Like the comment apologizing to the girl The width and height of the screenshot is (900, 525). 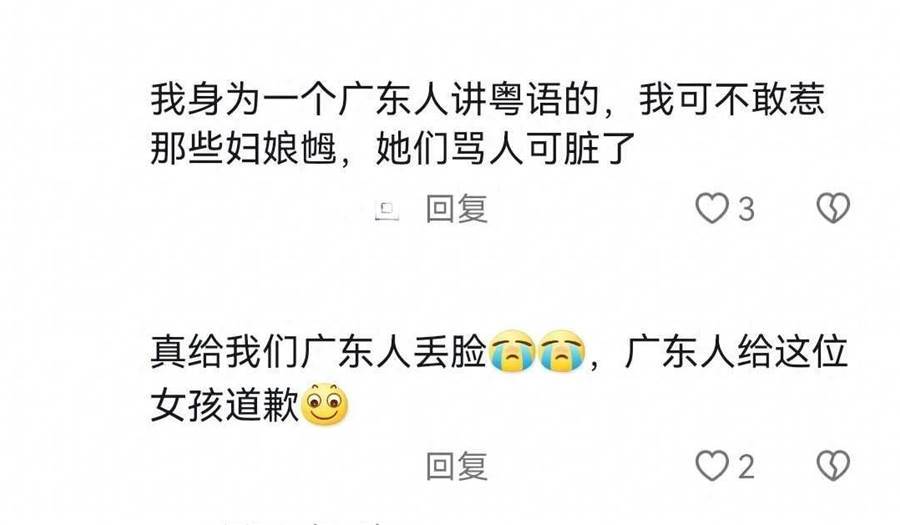(x=712, y=465)
